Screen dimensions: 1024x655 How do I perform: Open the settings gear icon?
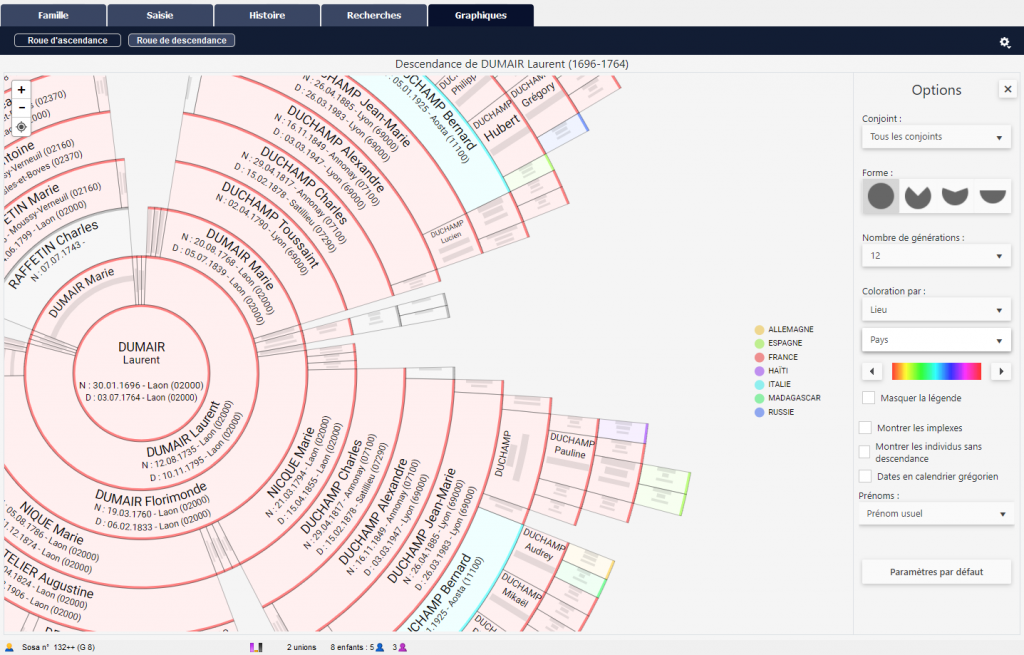point(1005,42)
